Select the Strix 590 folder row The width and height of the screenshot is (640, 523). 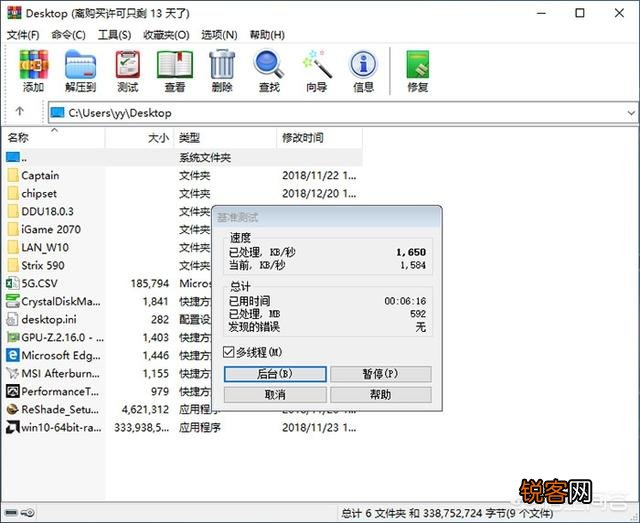[x=108, y=265]
